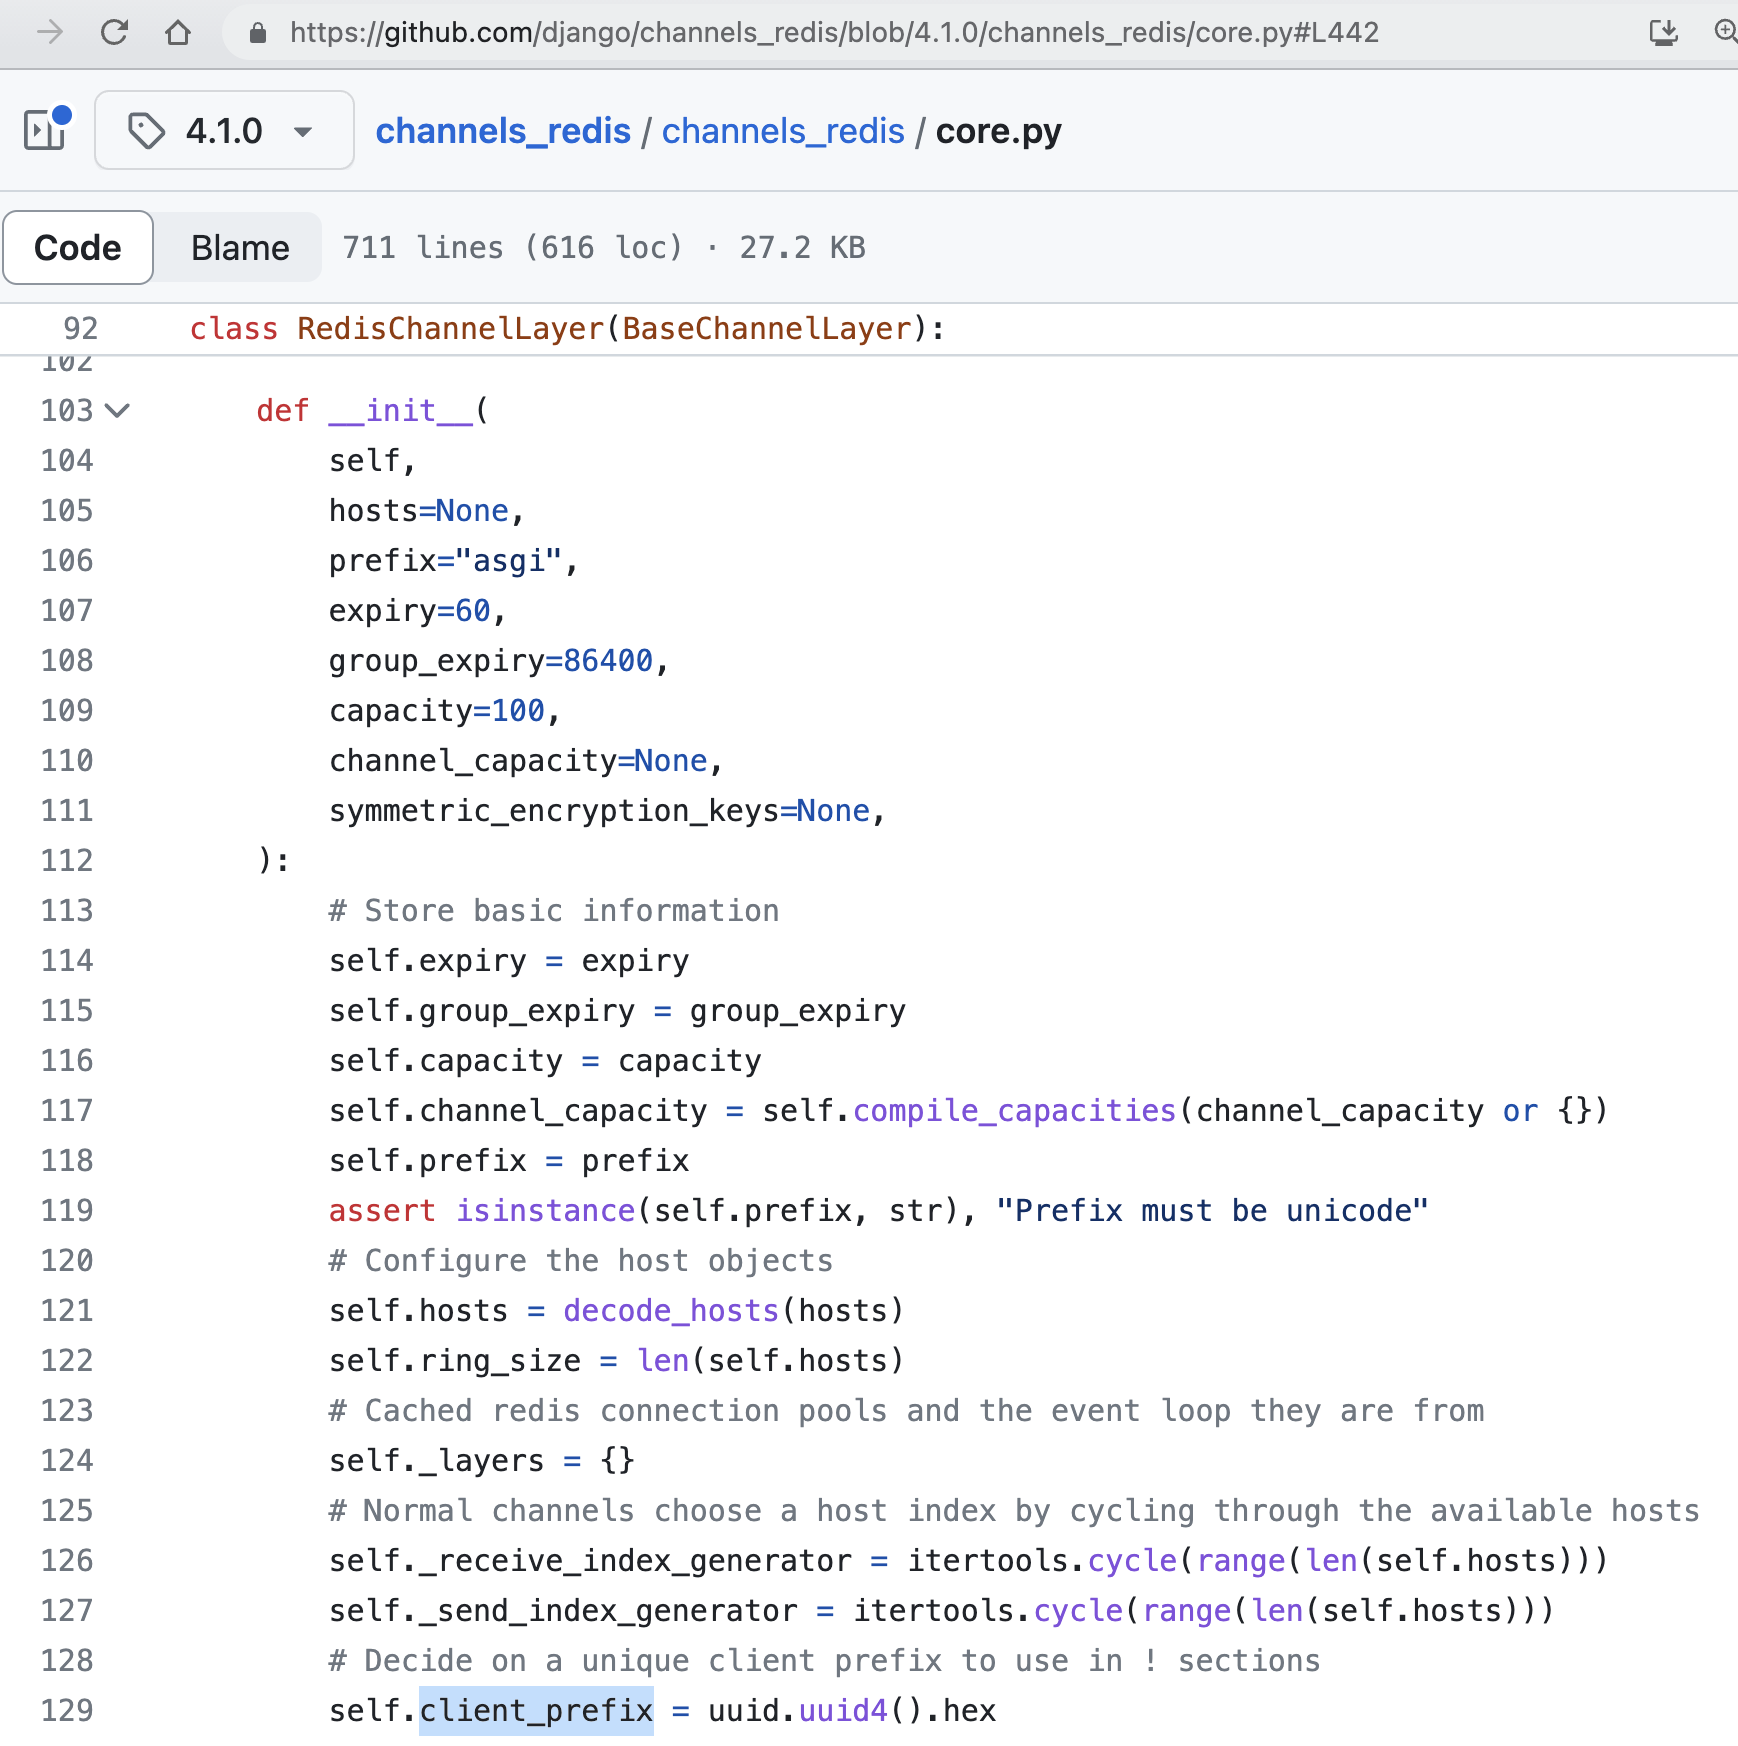Click the URL address bar
Viewport: 1738px width, 1746px height.
click(x=834, y=33)
